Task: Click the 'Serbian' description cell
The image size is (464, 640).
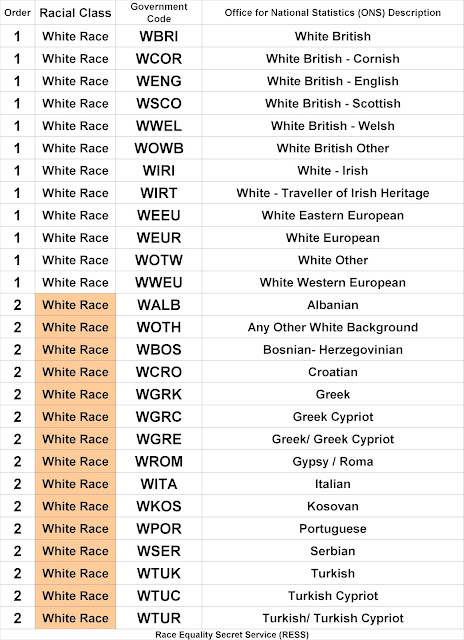Action: click(333, 551)
